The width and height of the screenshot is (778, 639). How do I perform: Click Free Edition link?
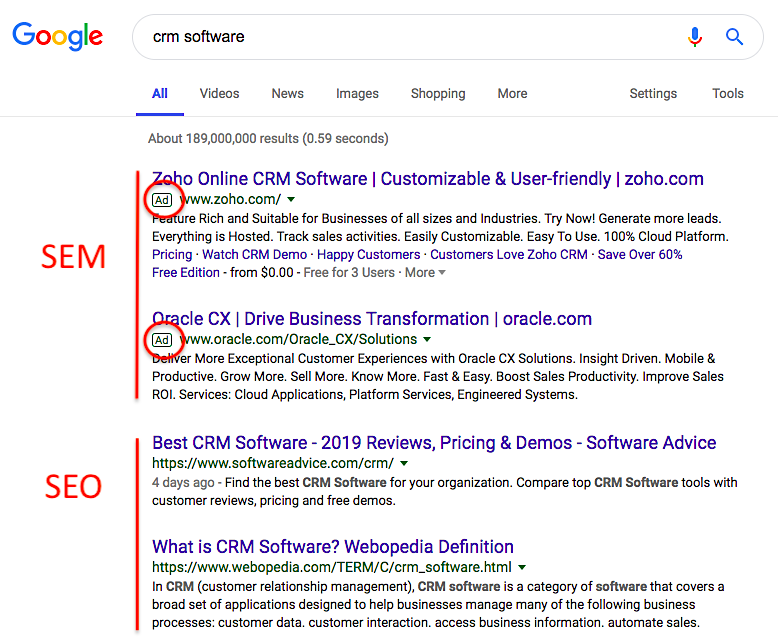click(186, 272)
